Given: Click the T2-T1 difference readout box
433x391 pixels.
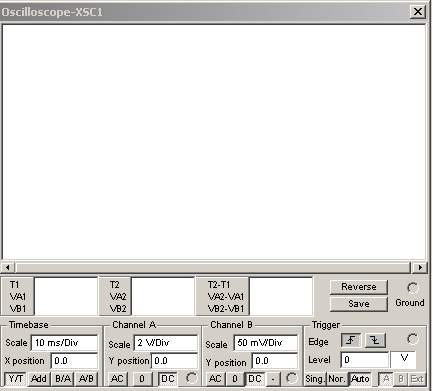Looking at the screenshot, I should pyautogui.click(x=281, y=296).
